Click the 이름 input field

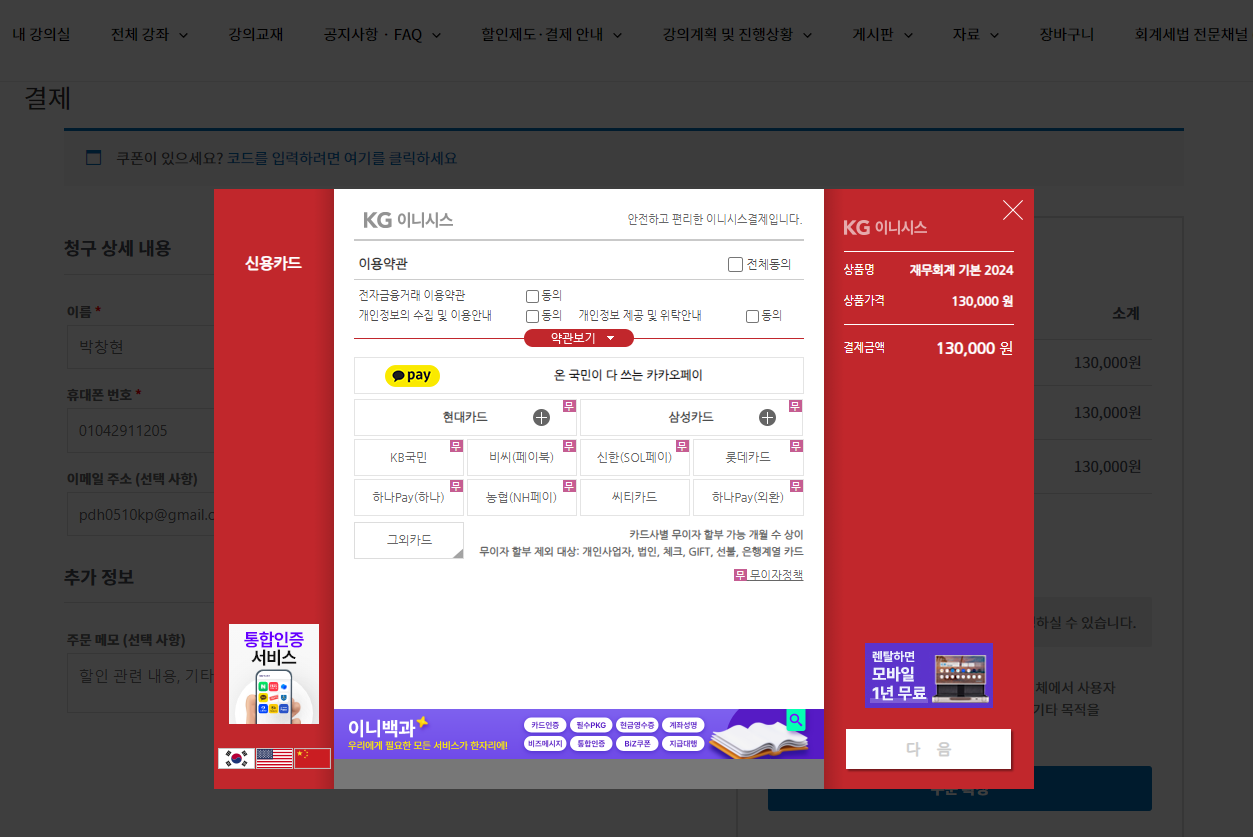140,347
